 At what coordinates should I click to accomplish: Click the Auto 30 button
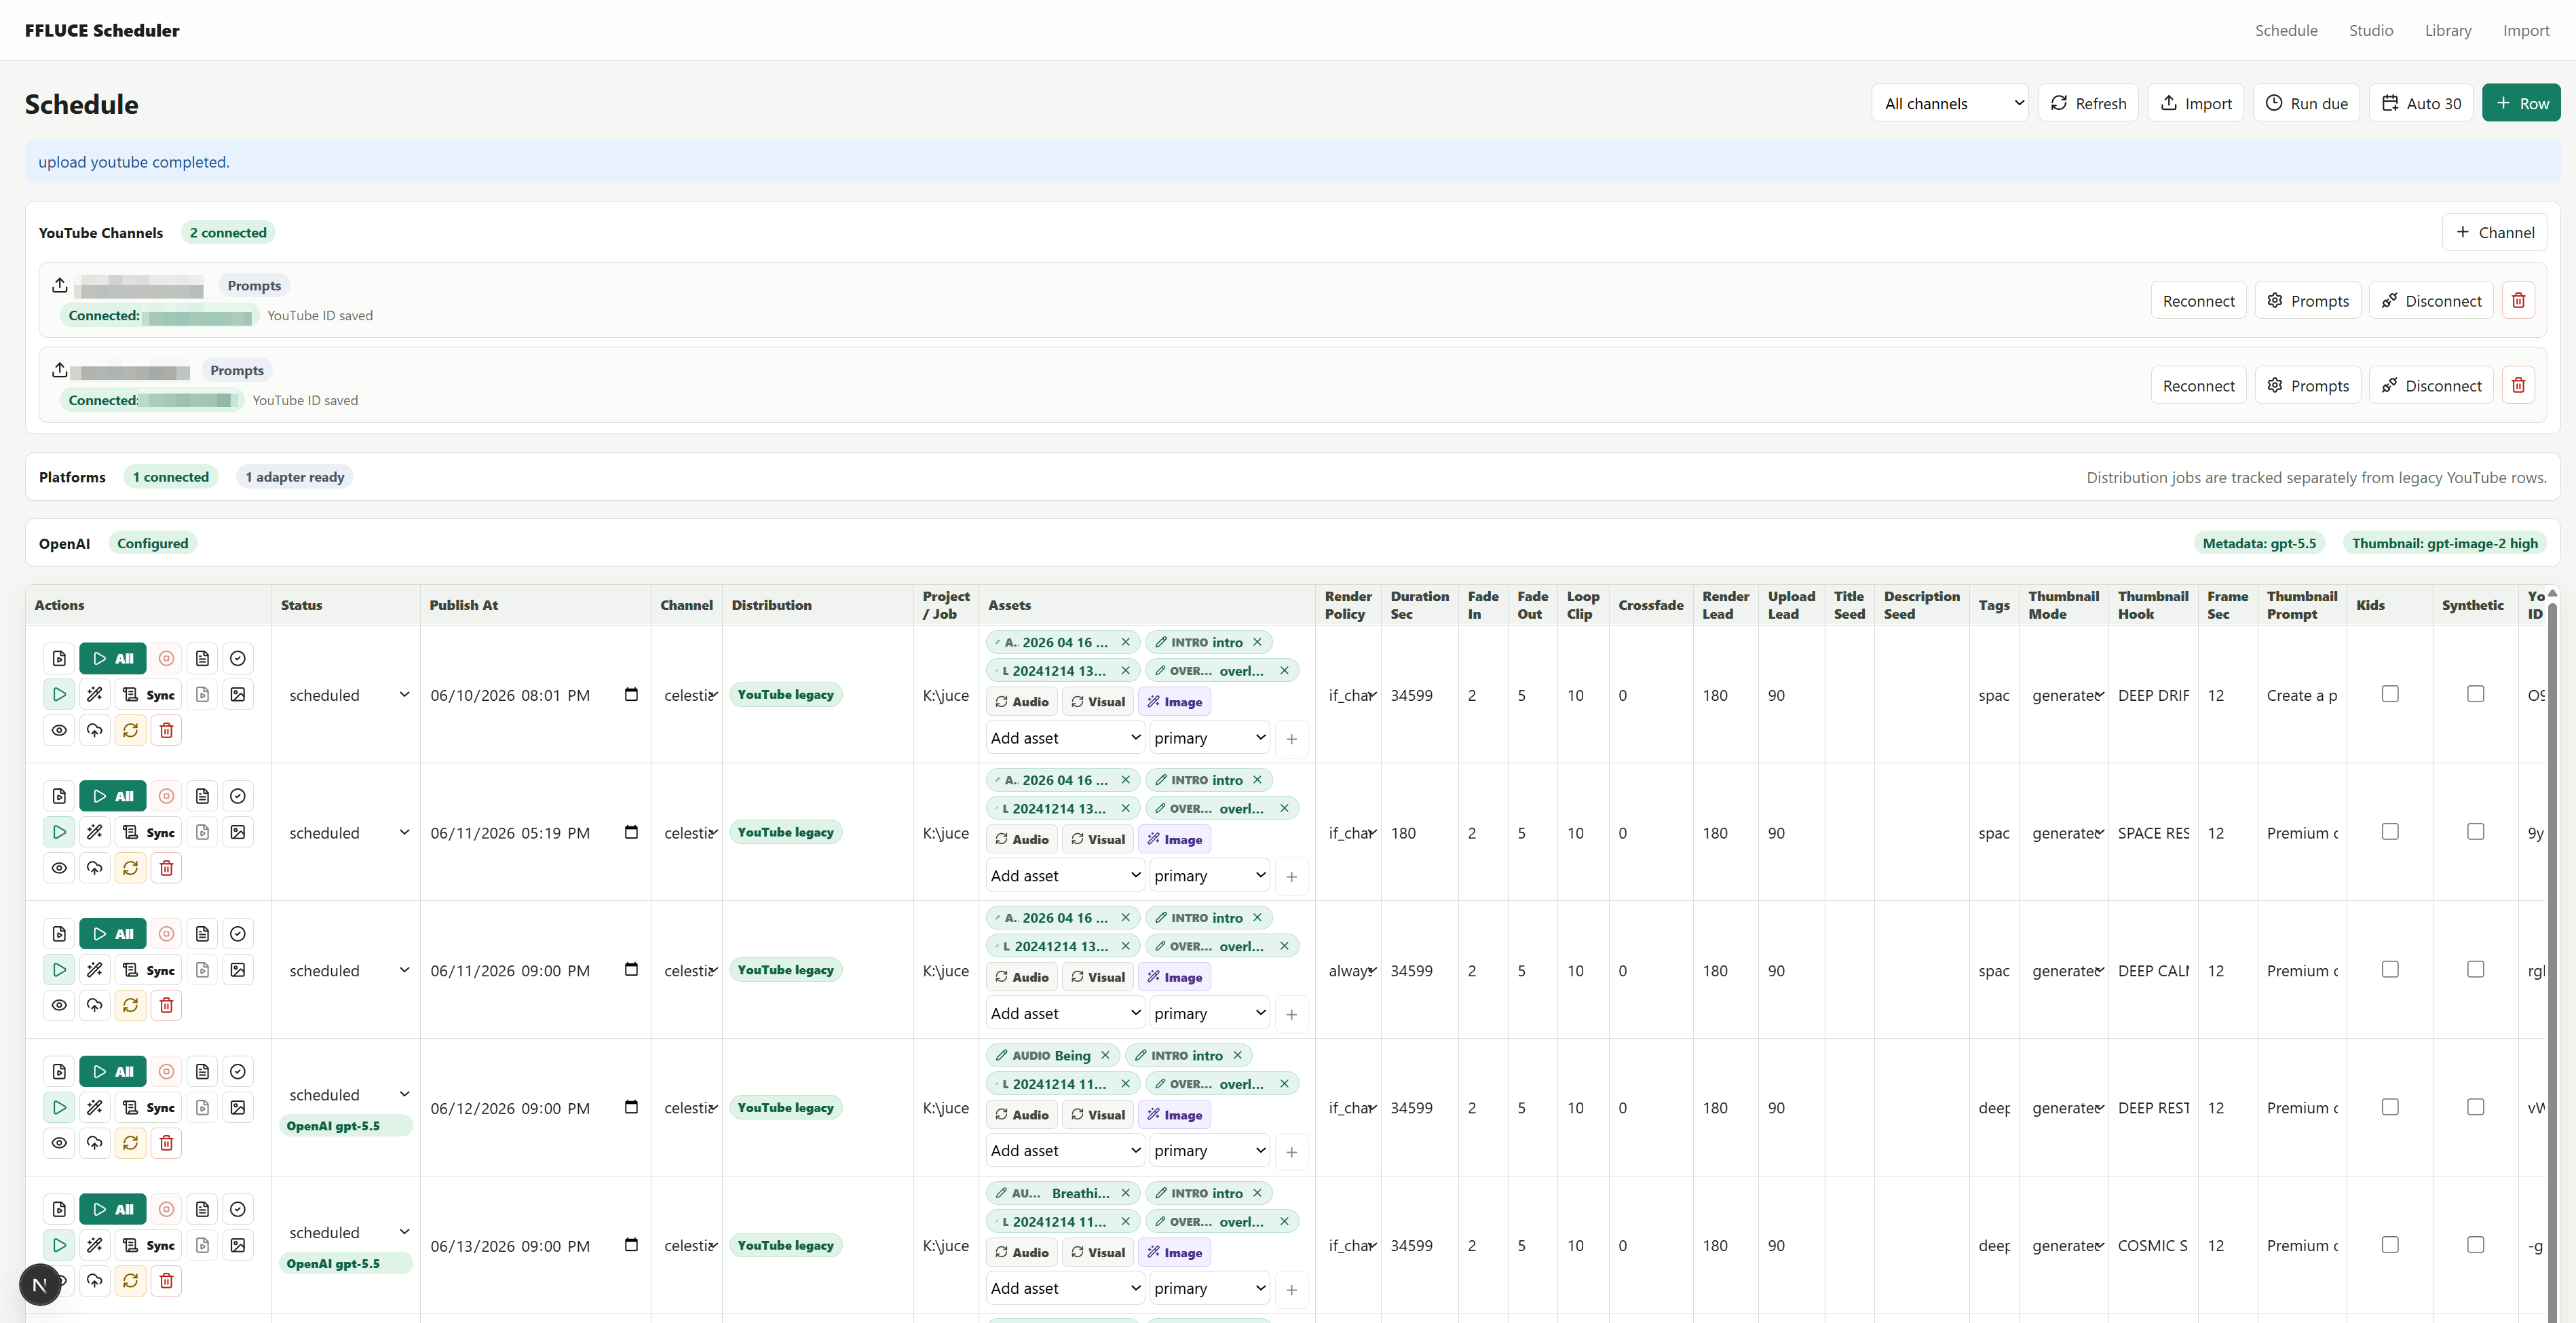[2421, 103]
